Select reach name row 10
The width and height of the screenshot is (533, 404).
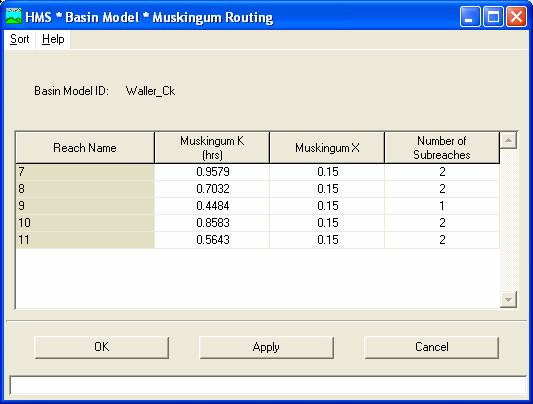(85, 223)
